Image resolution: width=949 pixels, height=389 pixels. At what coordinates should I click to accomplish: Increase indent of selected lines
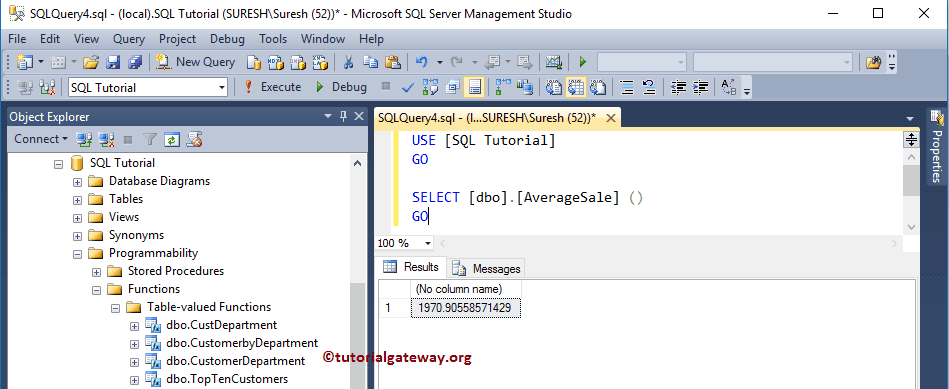click(700, 88)
